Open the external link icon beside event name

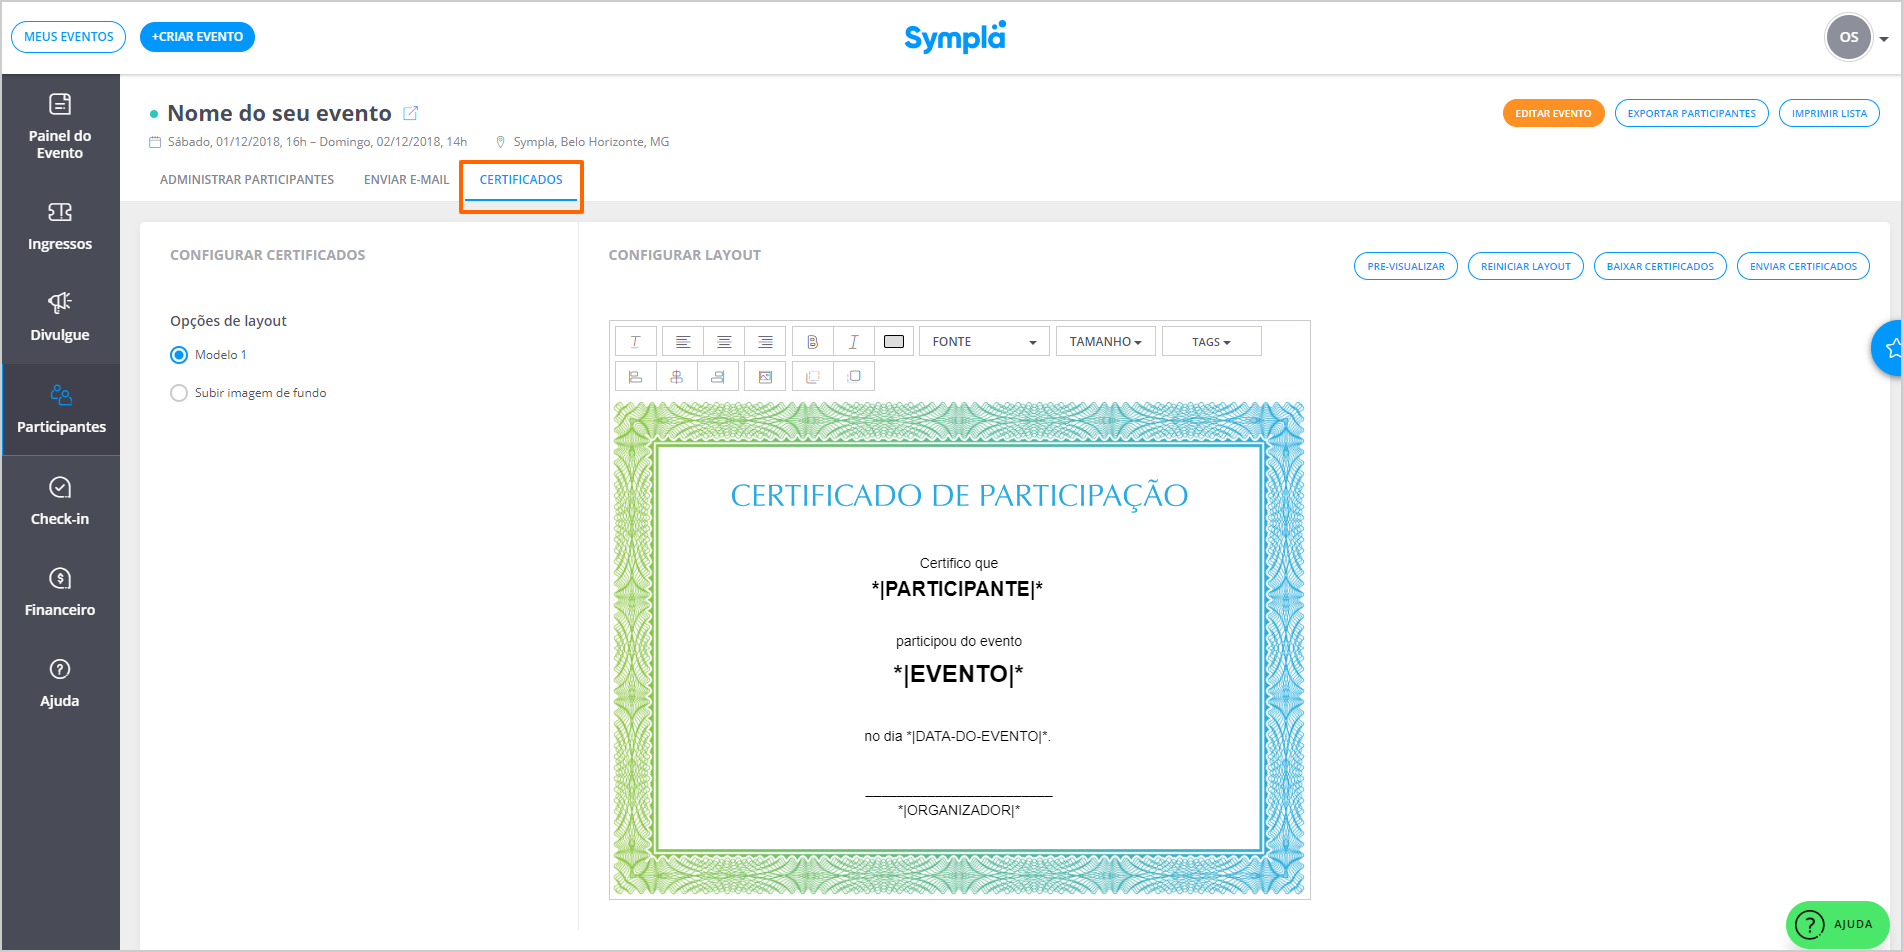point(410,113)
